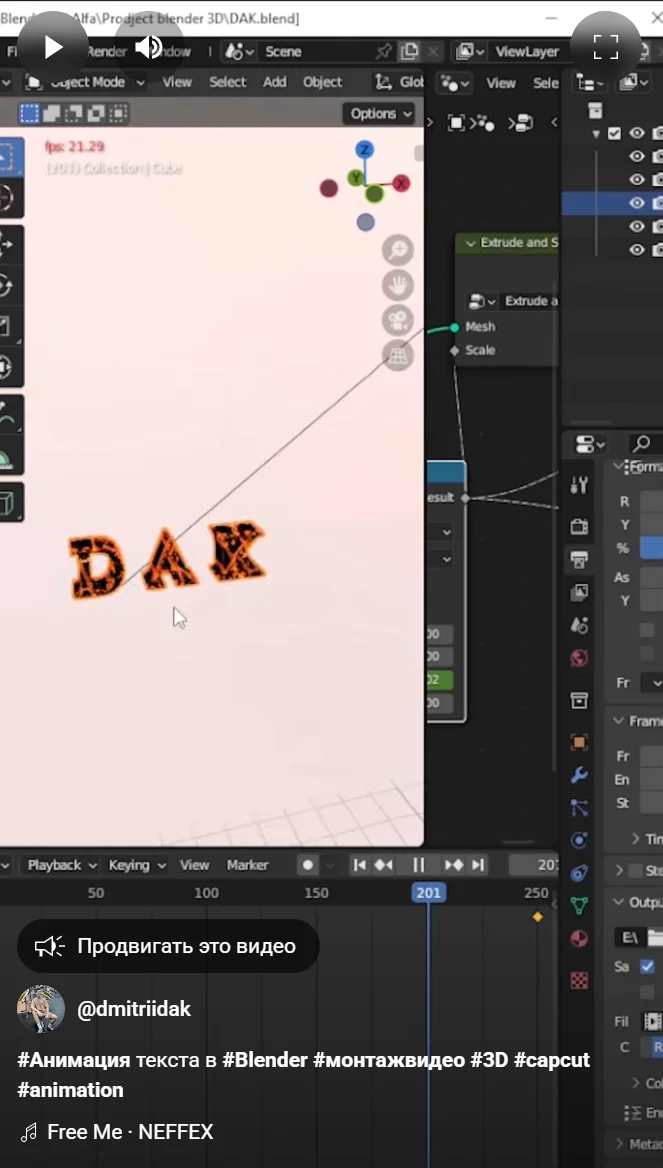The image size is (663, 1168).
Task: Toggle the camera view button
Action: pos(398,320)
